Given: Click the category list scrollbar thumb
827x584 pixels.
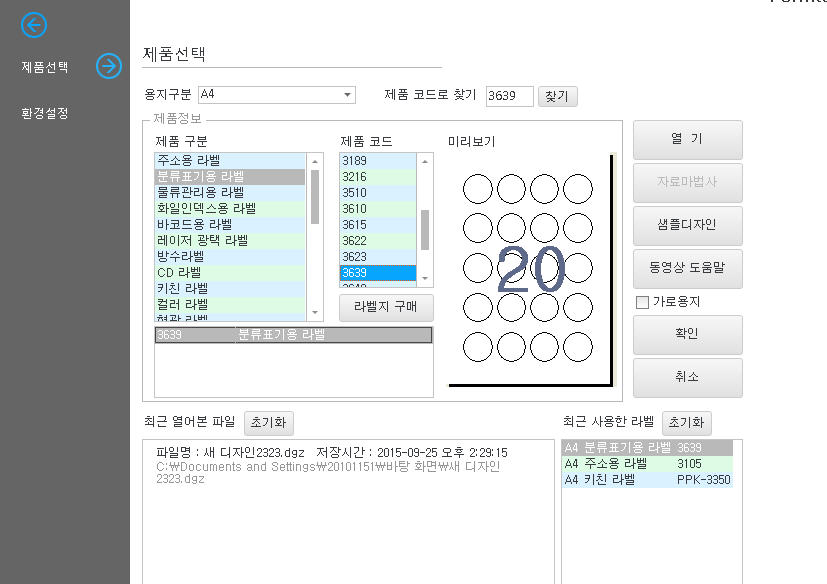Looking at the screenshot, I should [315, 196].
